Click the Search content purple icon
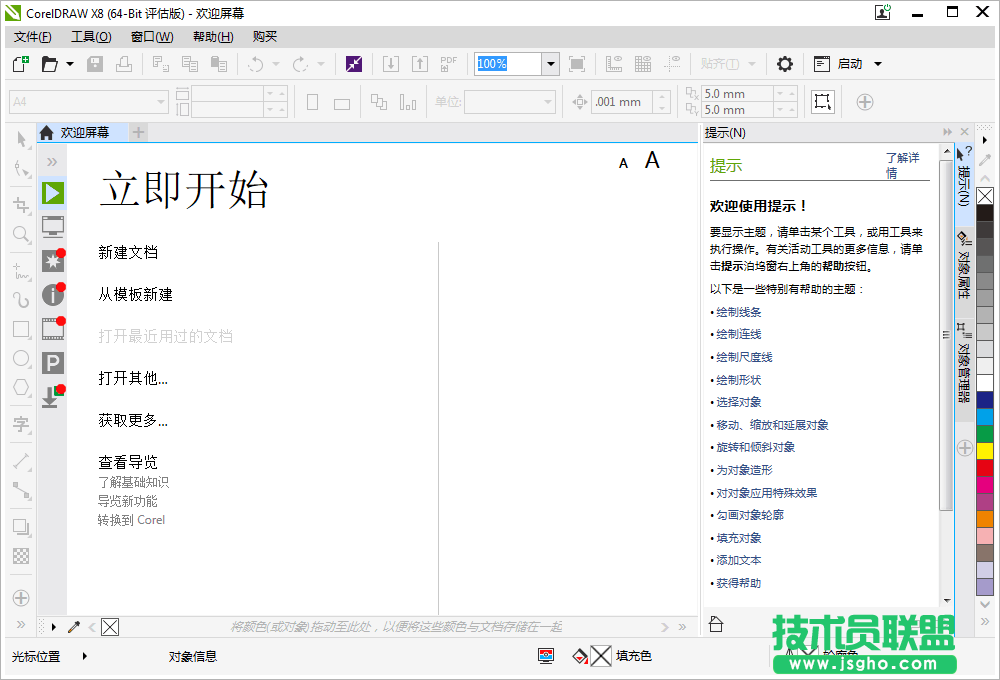Screen dimensions: 1000x680 coord(354,64)
